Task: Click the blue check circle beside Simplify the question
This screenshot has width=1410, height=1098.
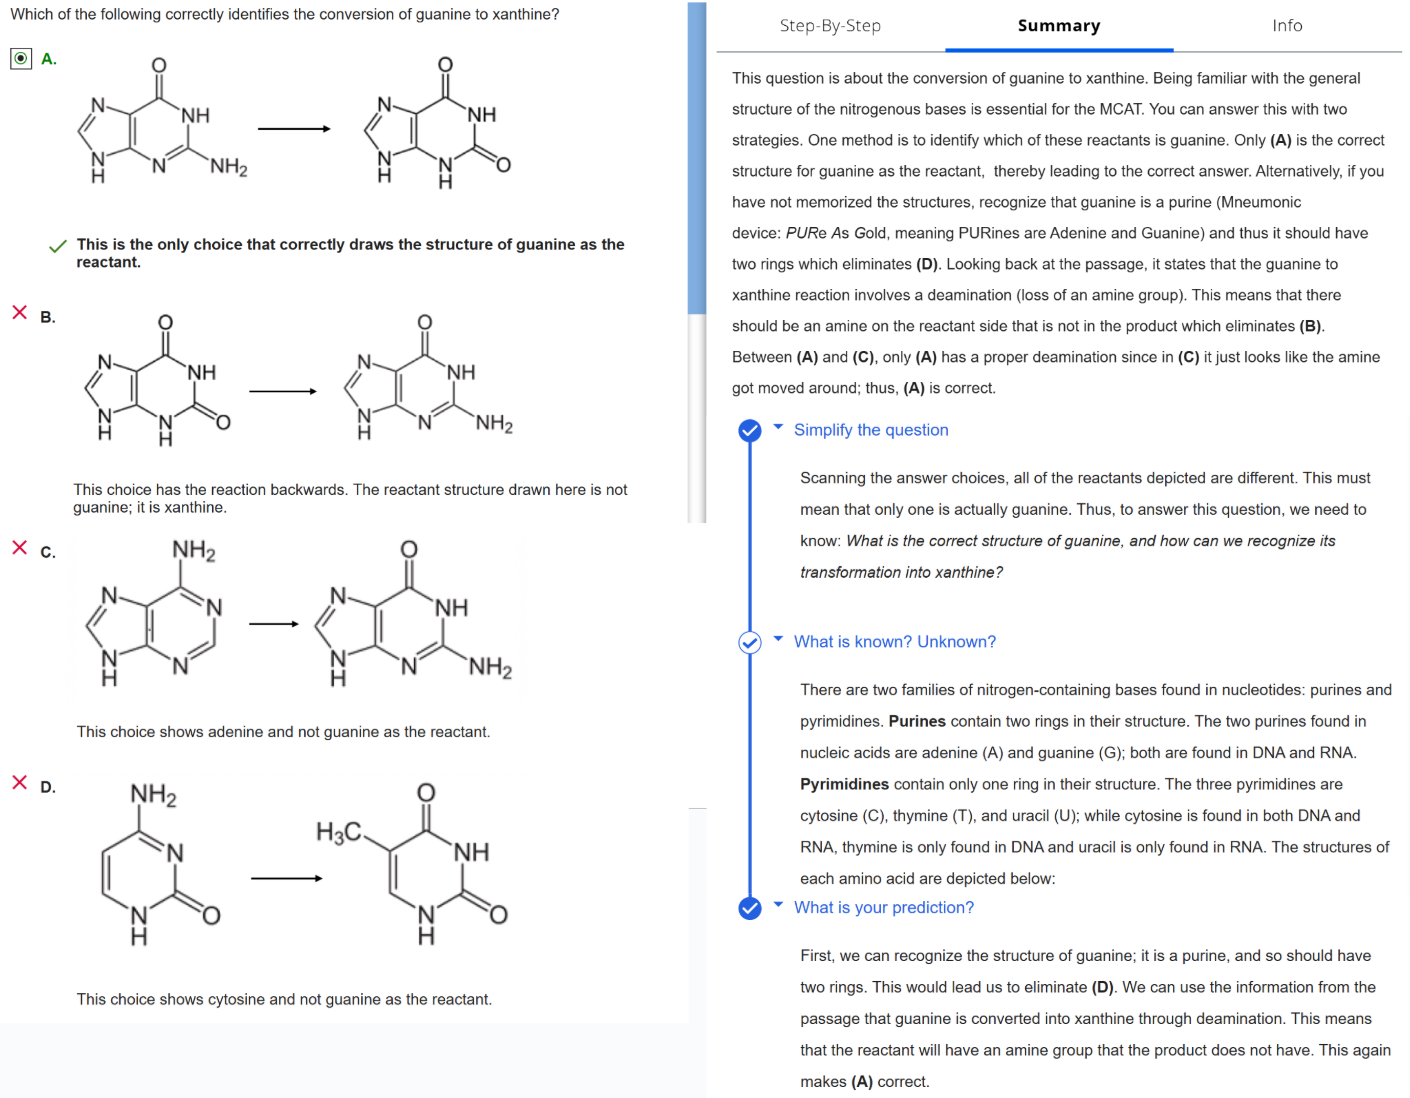Action: [x=750, y=431]
